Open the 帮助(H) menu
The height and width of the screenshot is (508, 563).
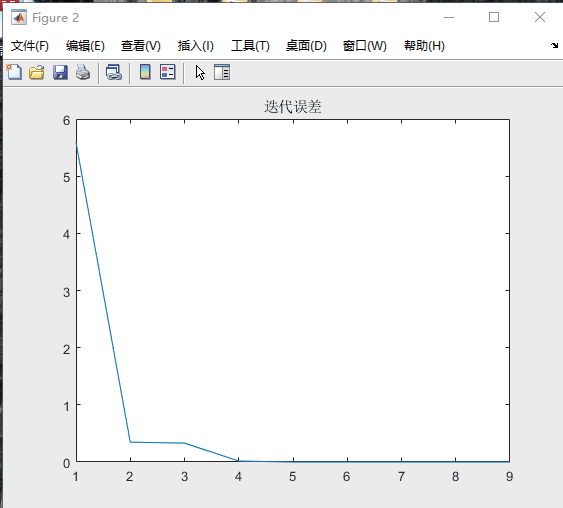coord(424,46)
